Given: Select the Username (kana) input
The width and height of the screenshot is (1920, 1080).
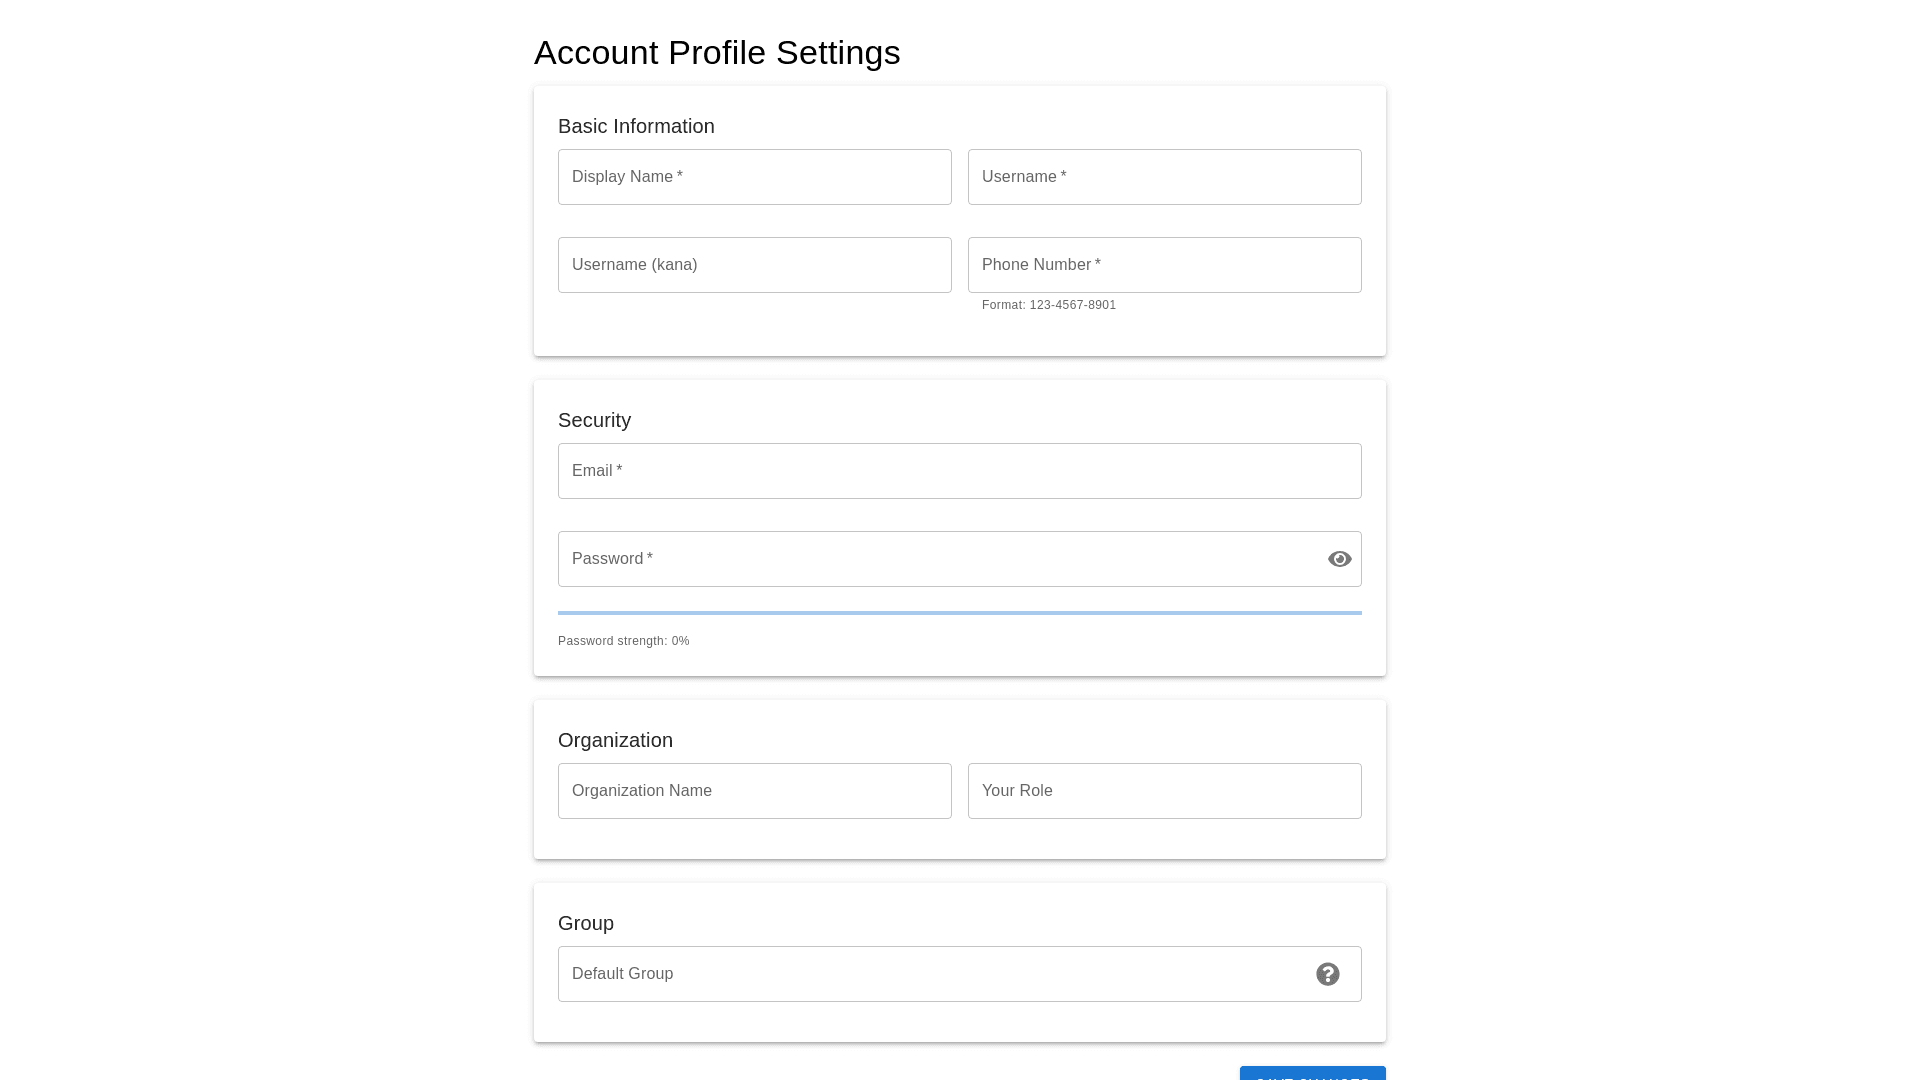Looking at the screenshot, I should pyautogui.click(x=755, y=265).
